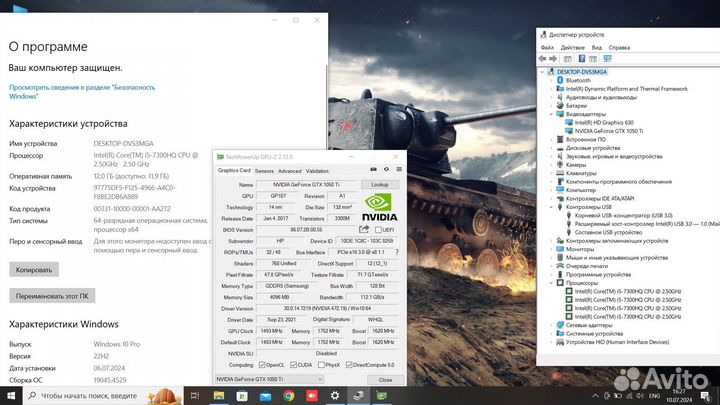Screen dimensions: 720x405
Task: Toggle the OpenCL checkbox
Action: pyautogui.click(x=262, y=365)
